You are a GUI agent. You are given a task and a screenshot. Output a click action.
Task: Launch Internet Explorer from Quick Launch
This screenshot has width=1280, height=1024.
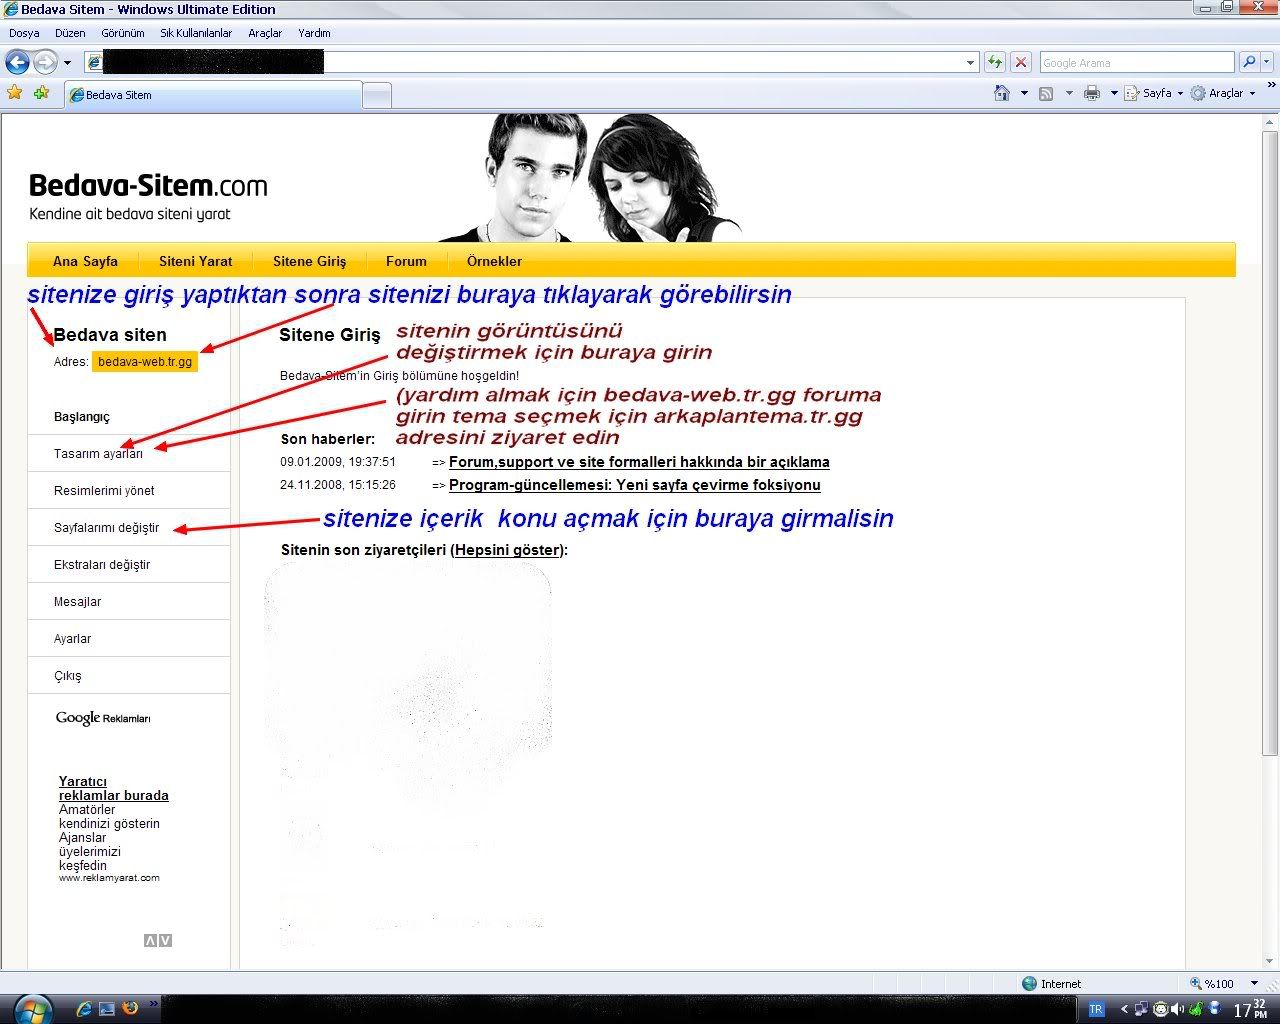click(84, 1008)
